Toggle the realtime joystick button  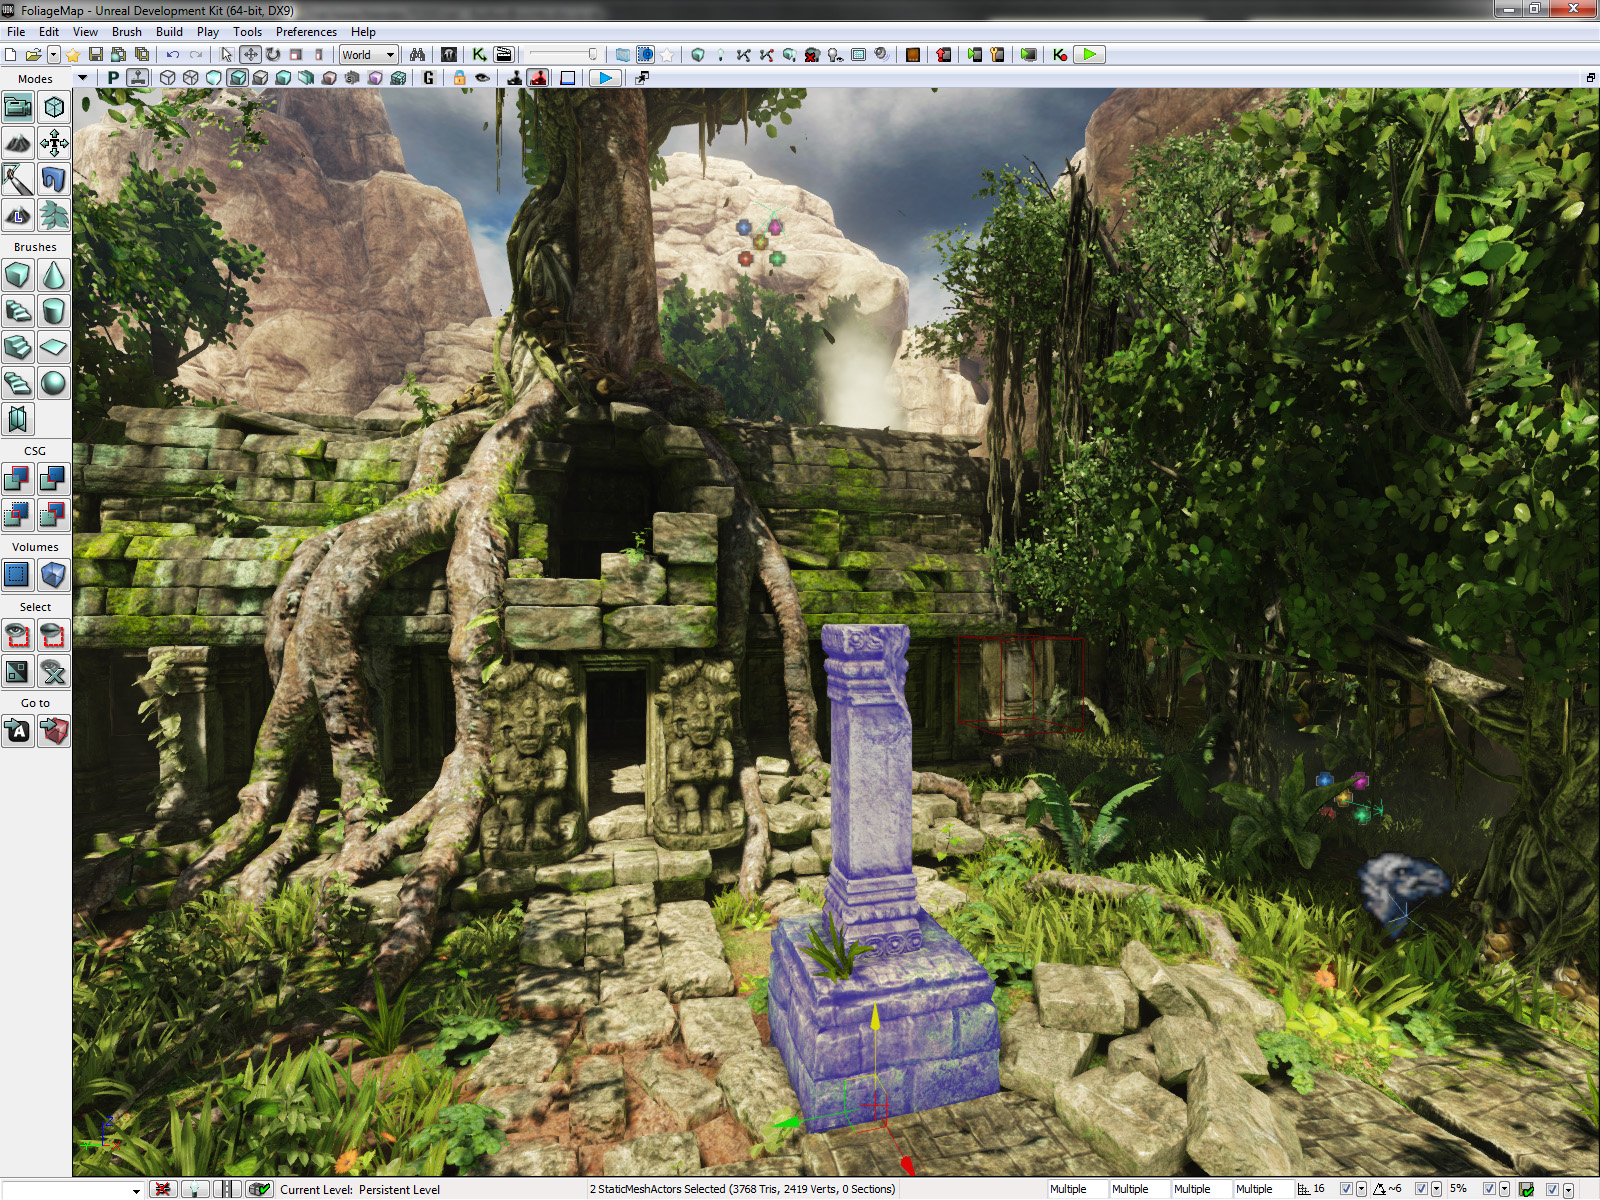coord(138,78)
